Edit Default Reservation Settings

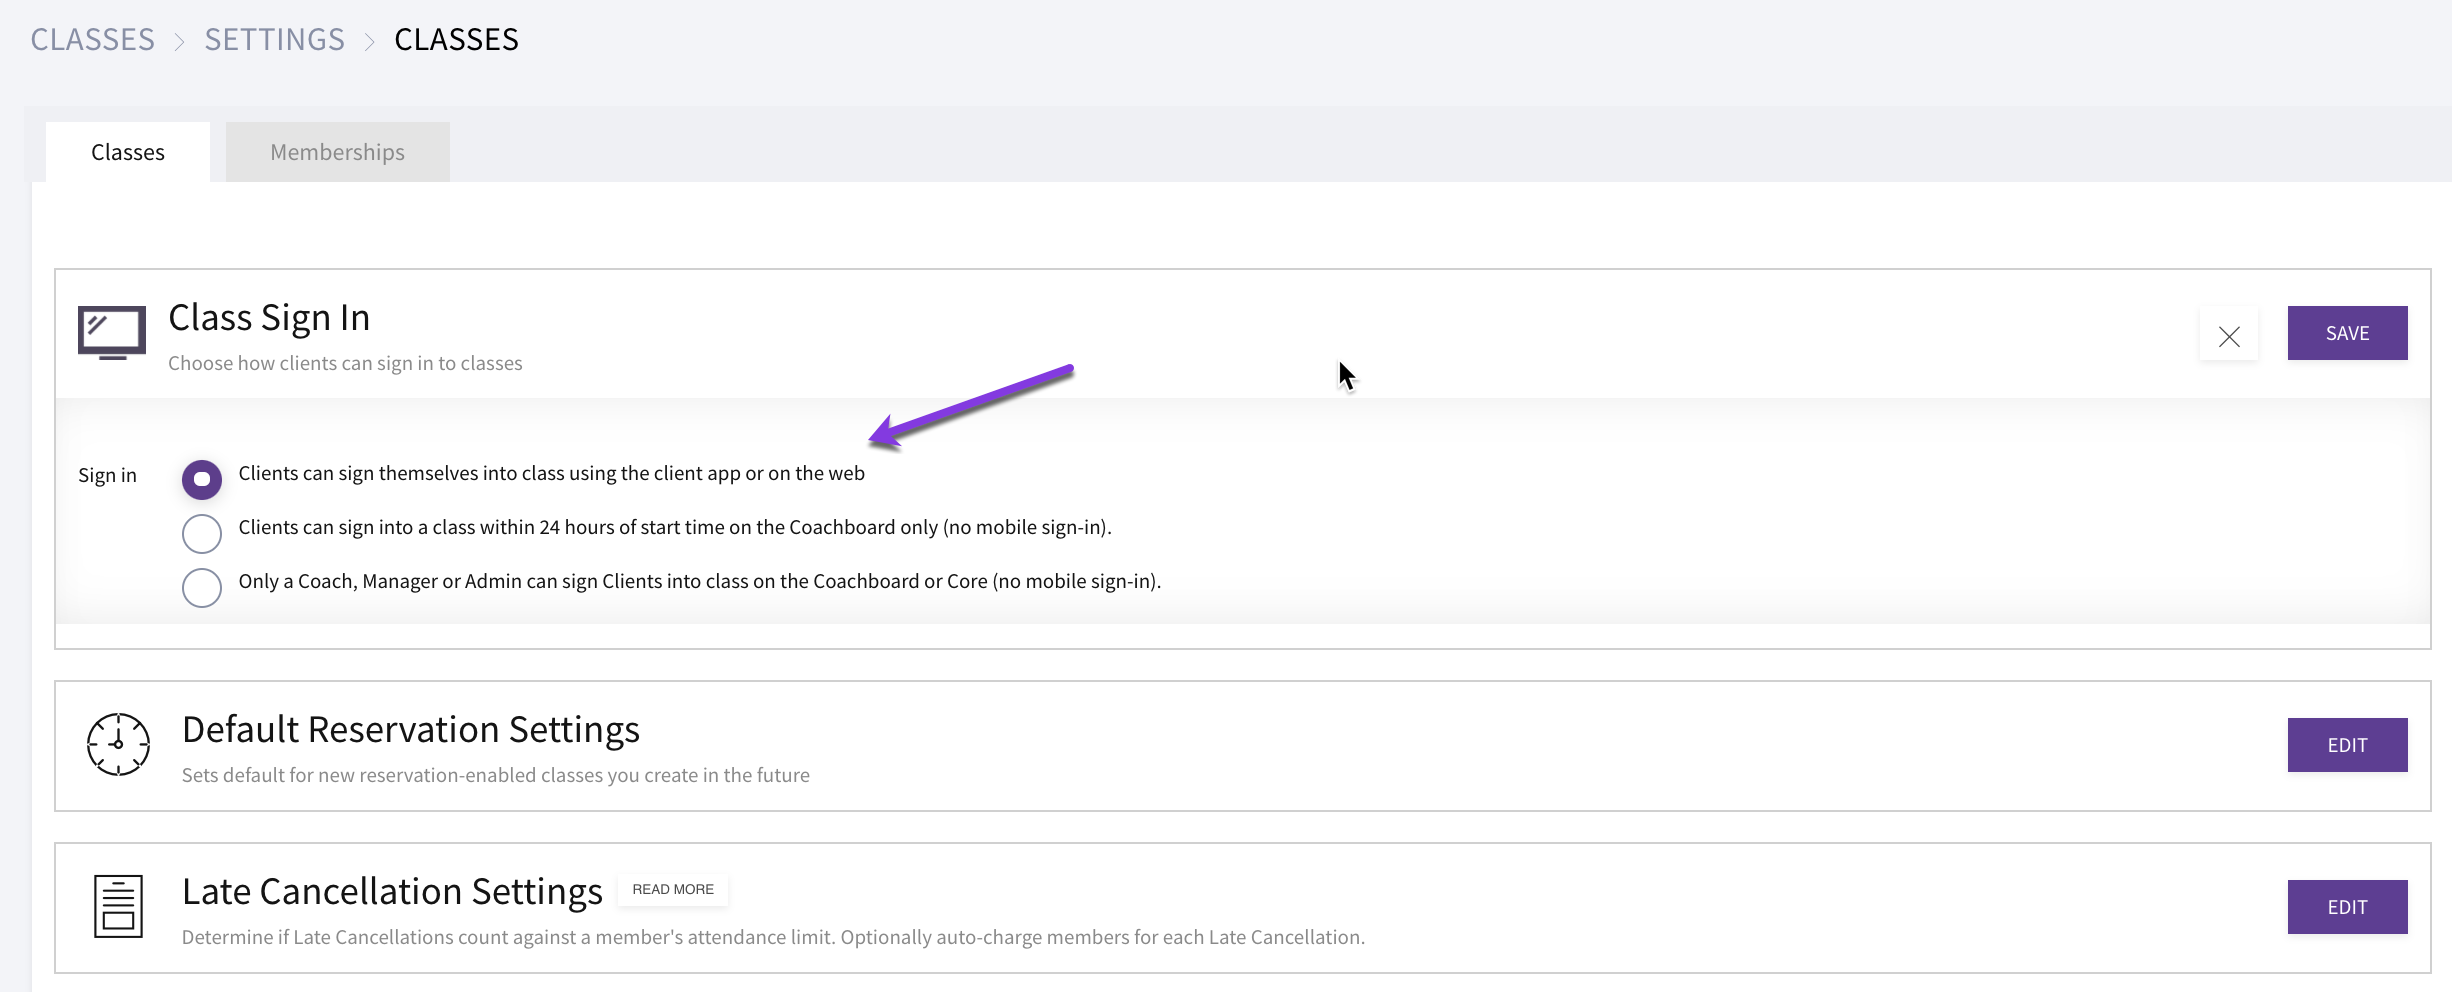click(x=2347, y=745)
